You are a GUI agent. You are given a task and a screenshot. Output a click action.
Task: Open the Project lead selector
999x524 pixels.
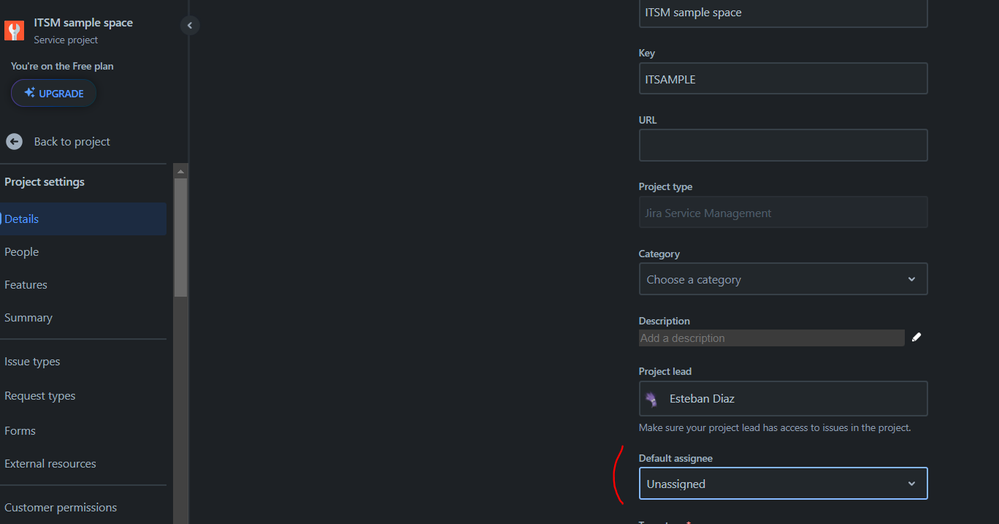783,398
